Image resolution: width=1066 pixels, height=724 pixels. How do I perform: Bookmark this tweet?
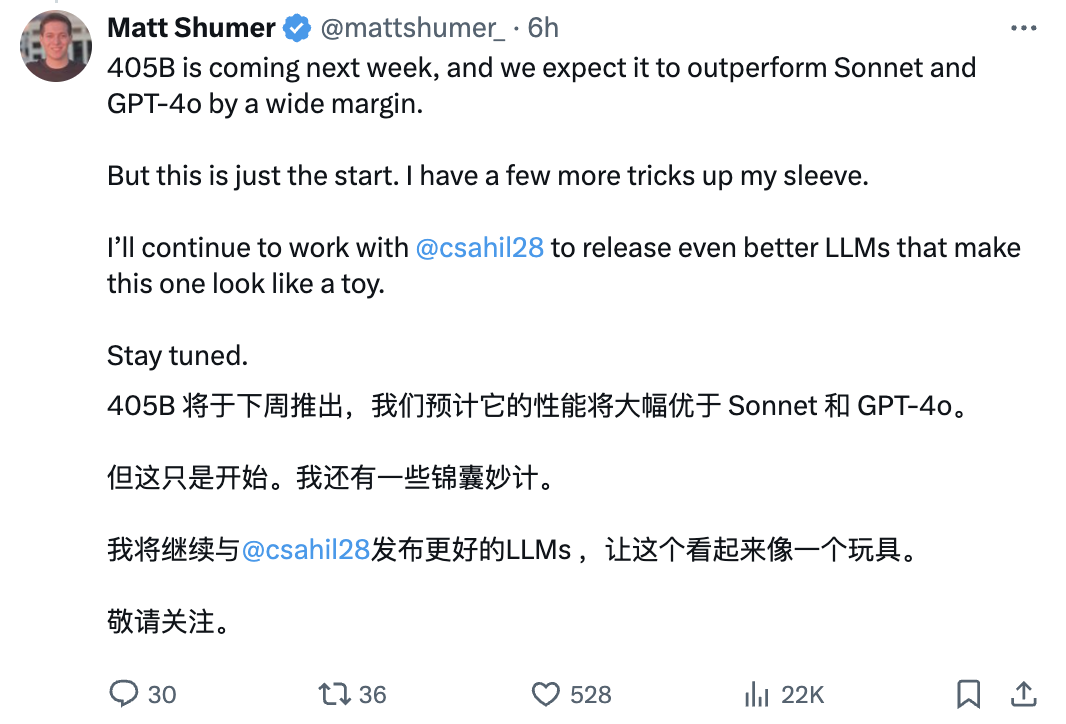(968, 693)
